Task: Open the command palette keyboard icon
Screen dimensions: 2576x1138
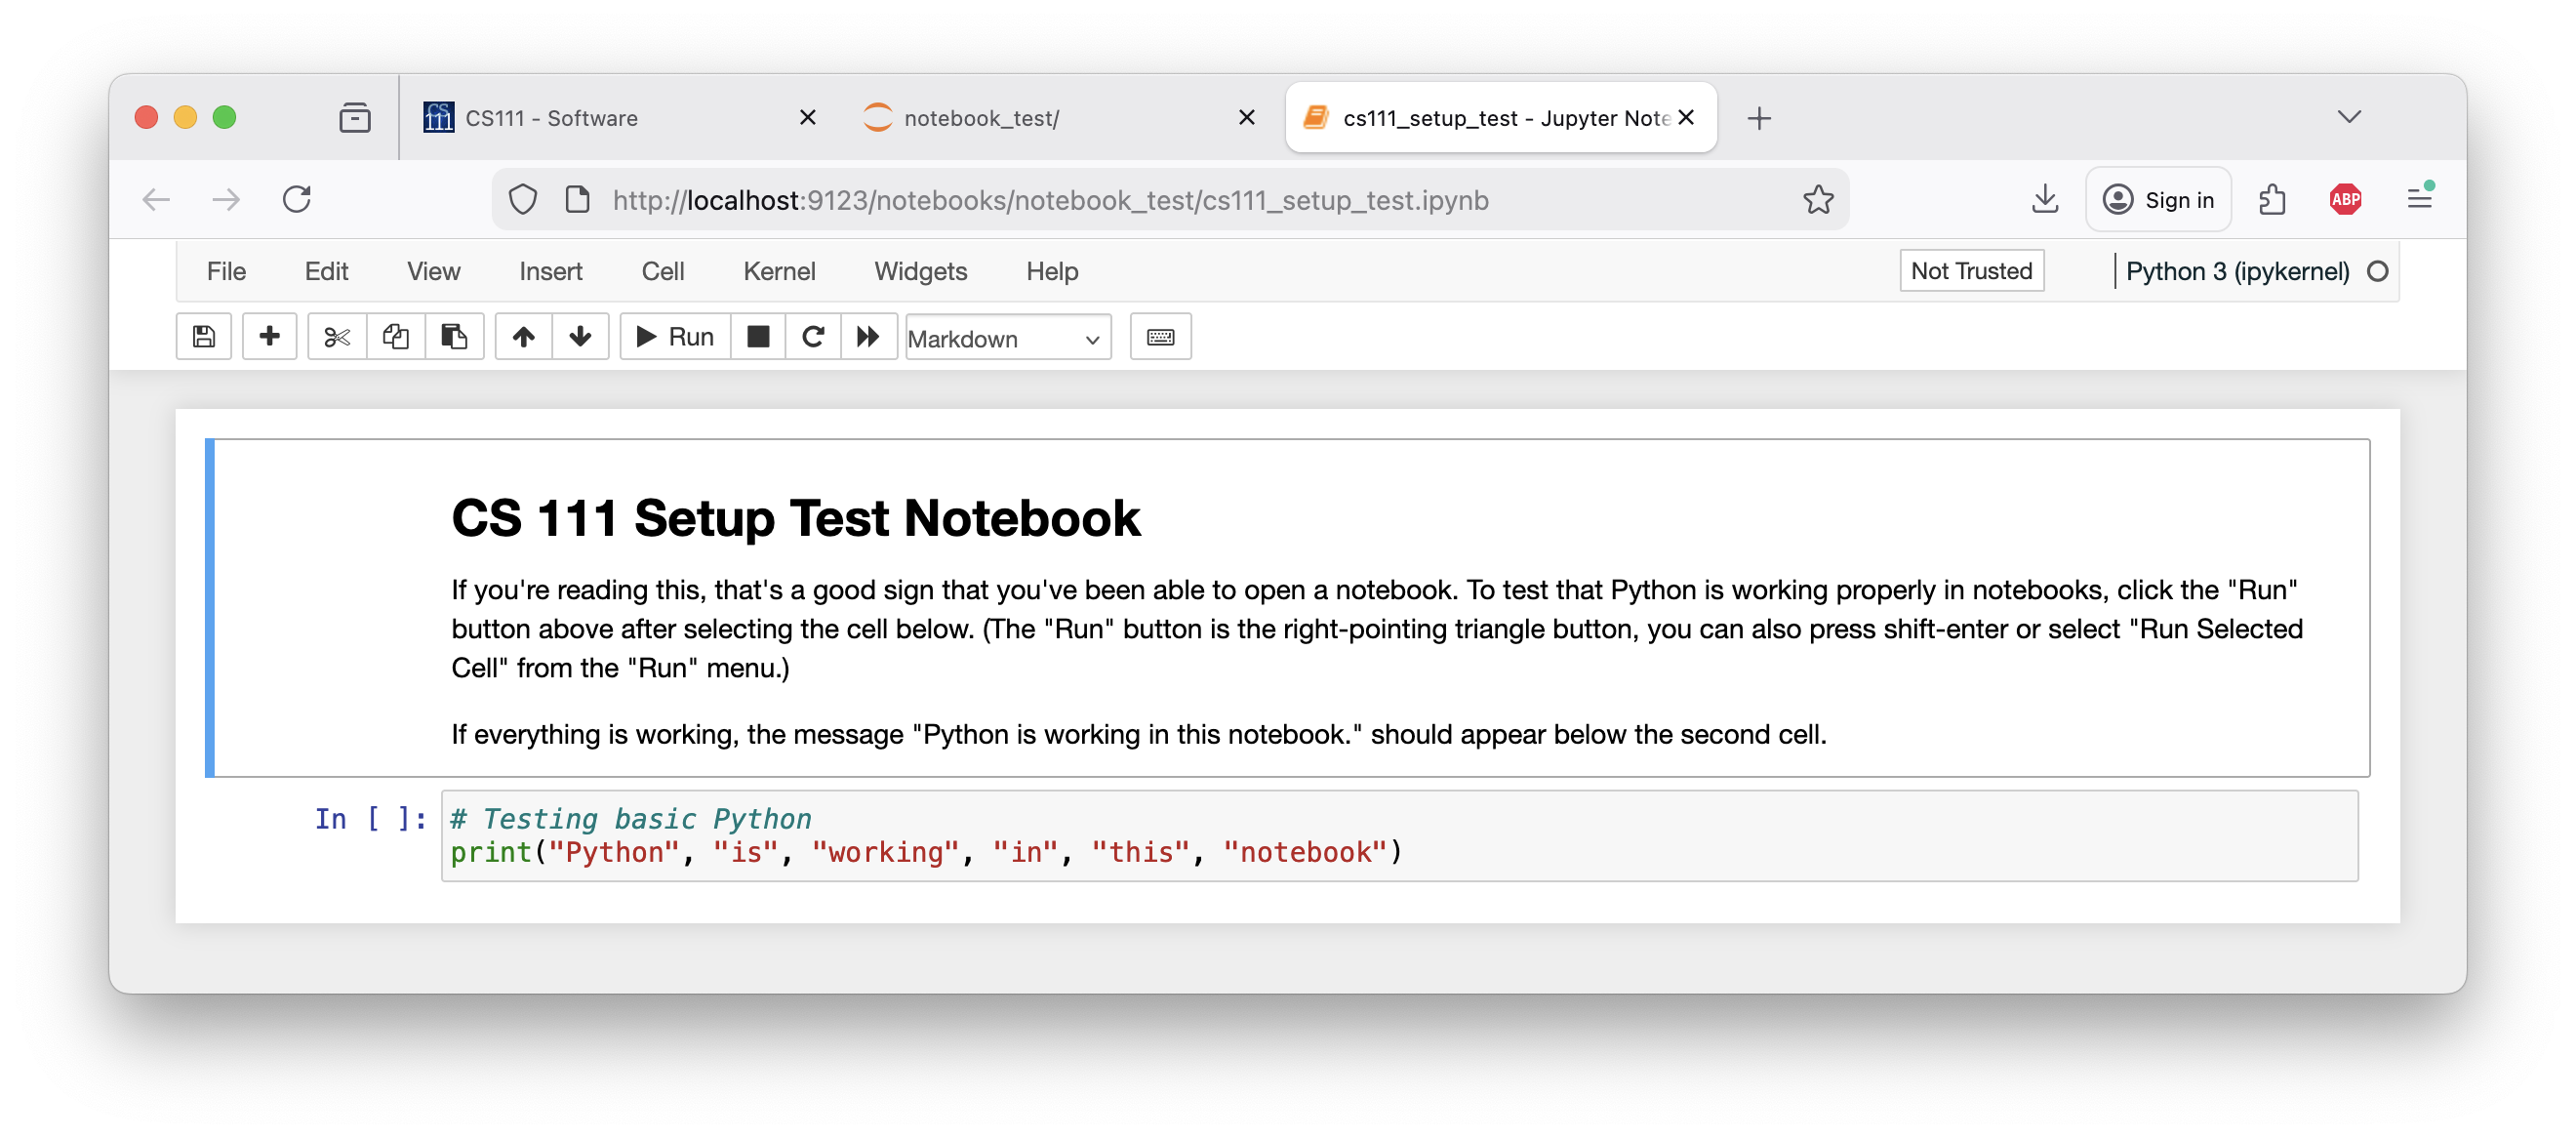Action: 1160,337
